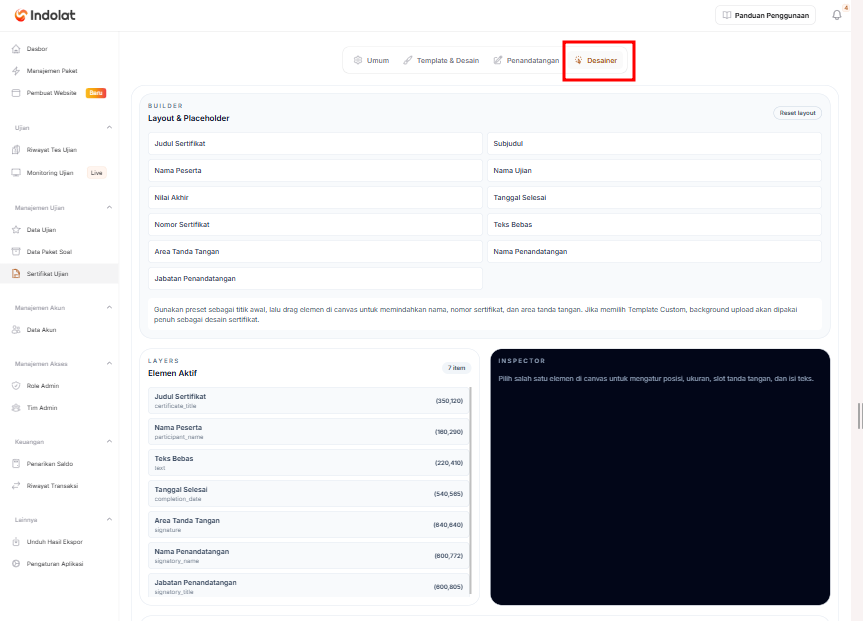Add Tanggal Selesai placeholder
863x621 pixels.
pyautogui.click(x=654, y=198)
